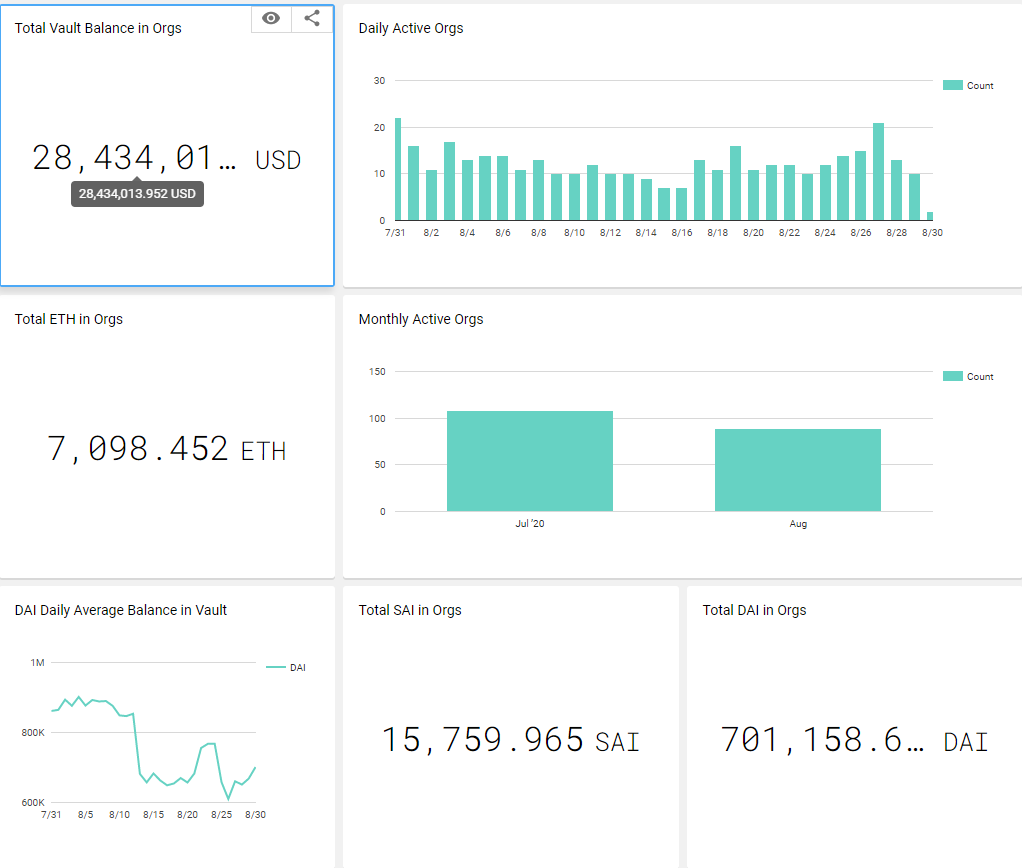Click the tall 8/27 bar in Daily Active Orgs
The image size is (1022, 868).
coord(878,172)
